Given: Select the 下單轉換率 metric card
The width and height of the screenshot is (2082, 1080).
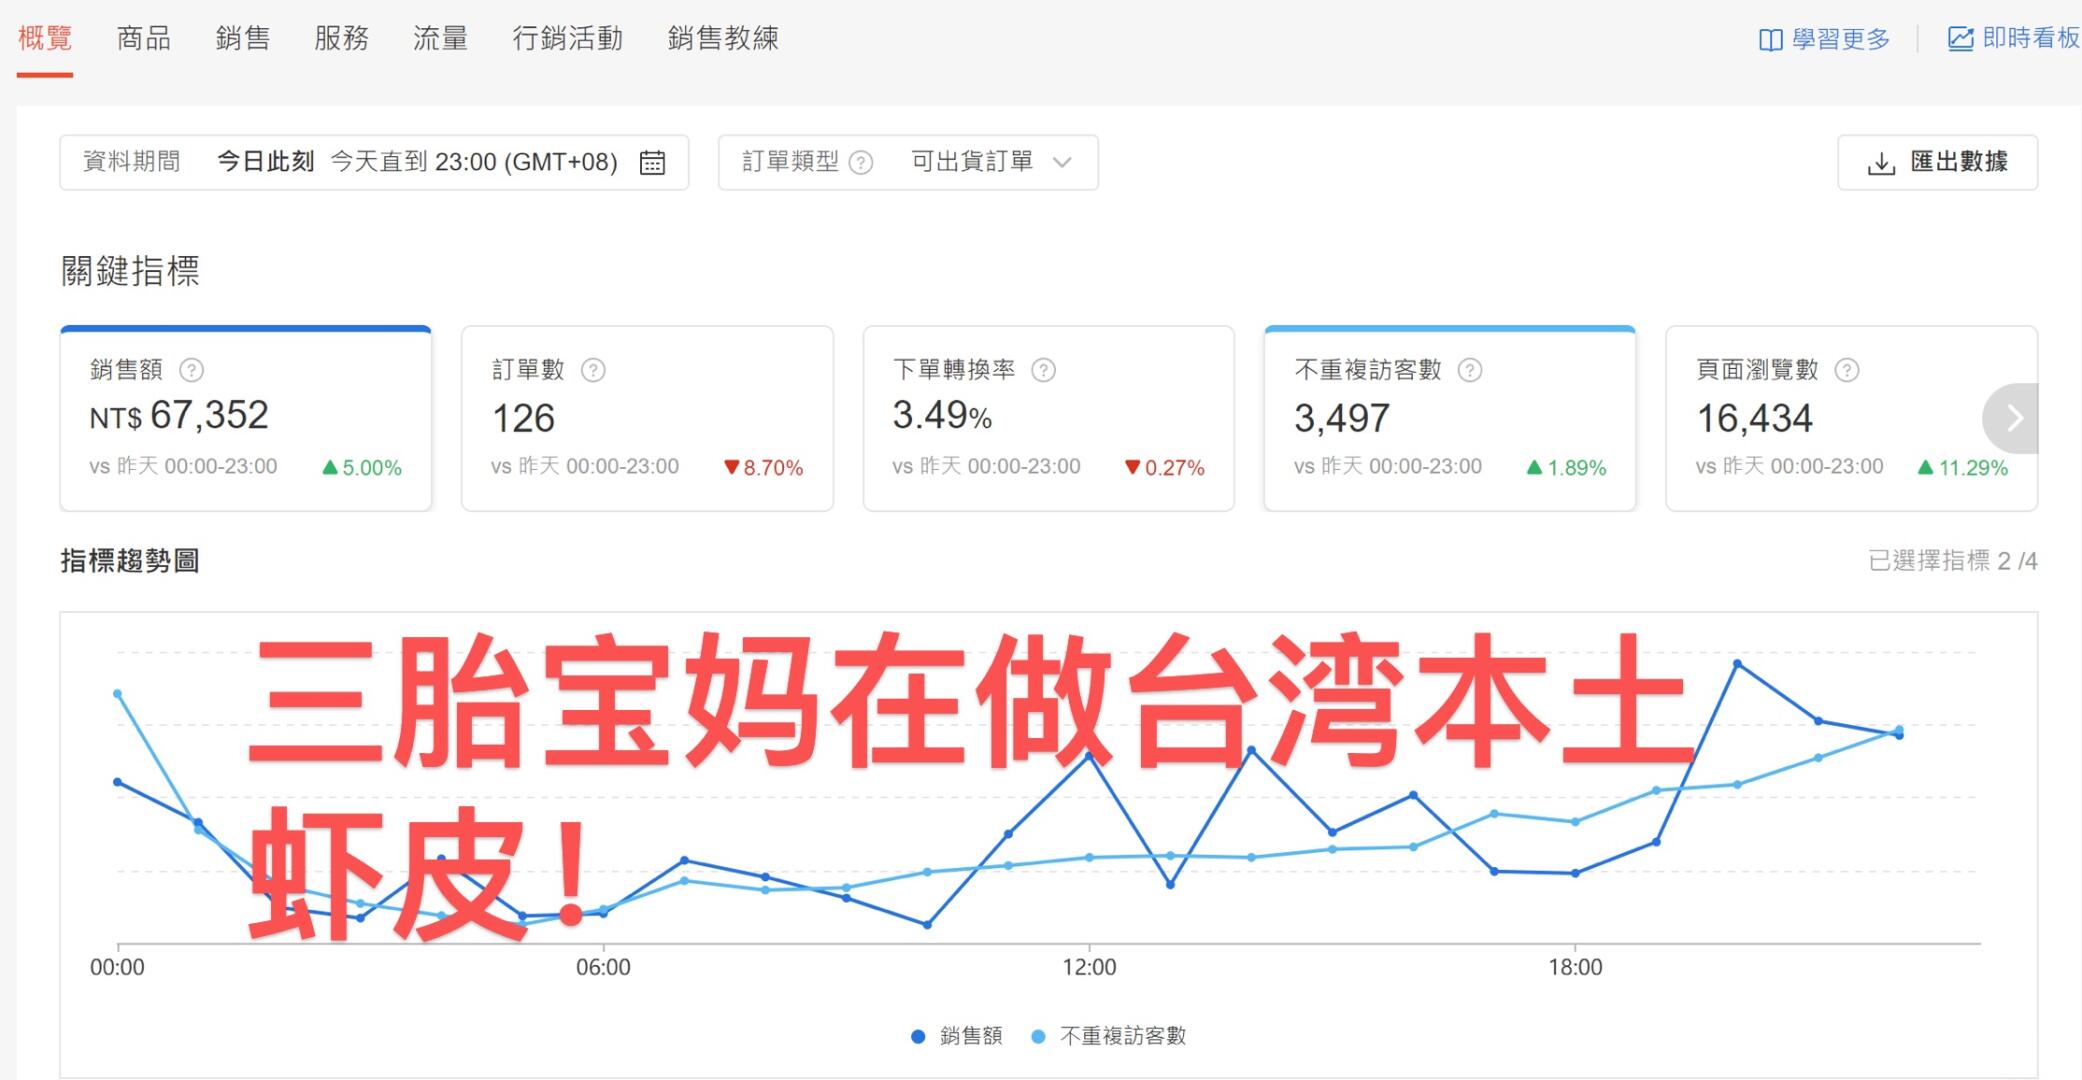Looking at the screenshot, I should 1049,418.
